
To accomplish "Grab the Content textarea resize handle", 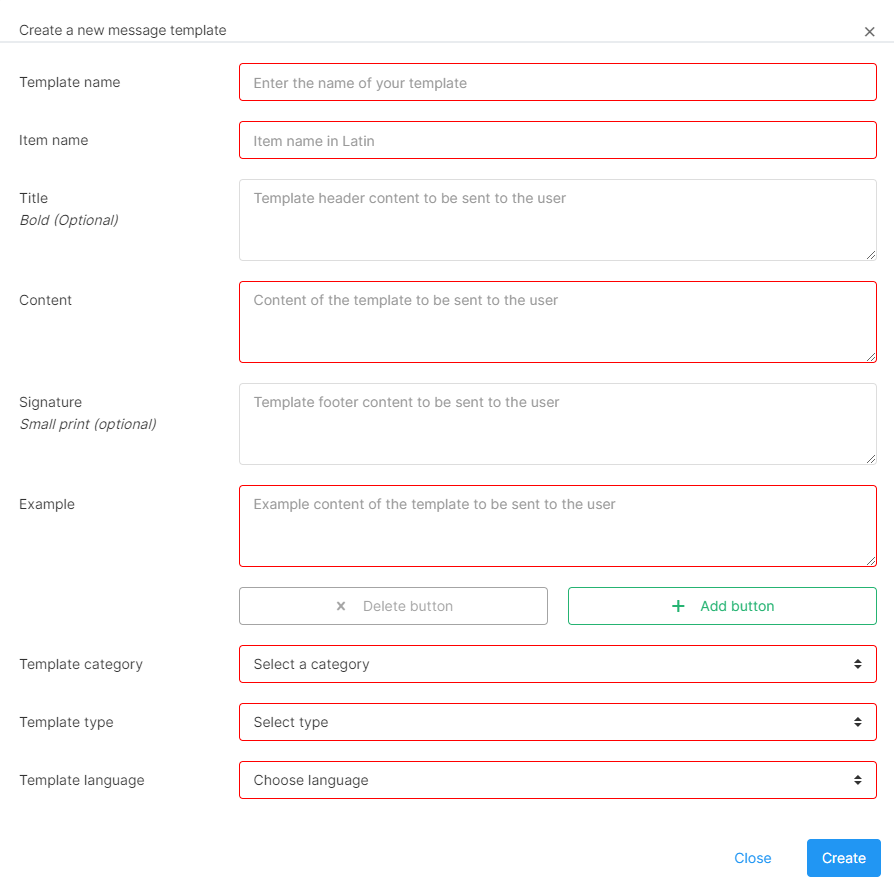I will tap(871, 356).
